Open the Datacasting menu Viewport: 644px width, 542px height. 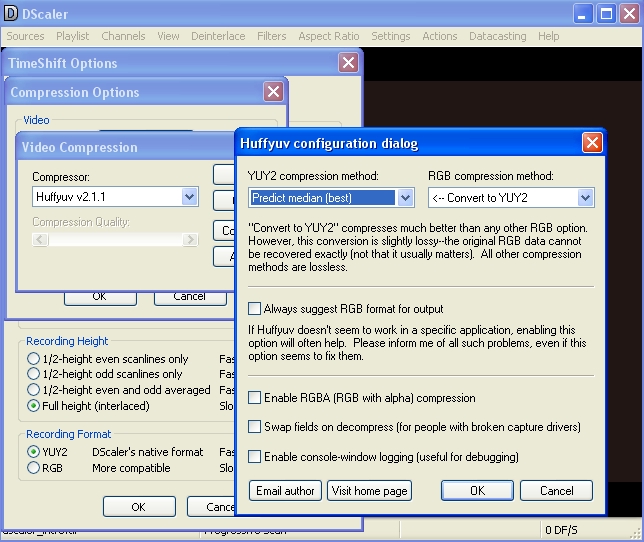(497, 36)
